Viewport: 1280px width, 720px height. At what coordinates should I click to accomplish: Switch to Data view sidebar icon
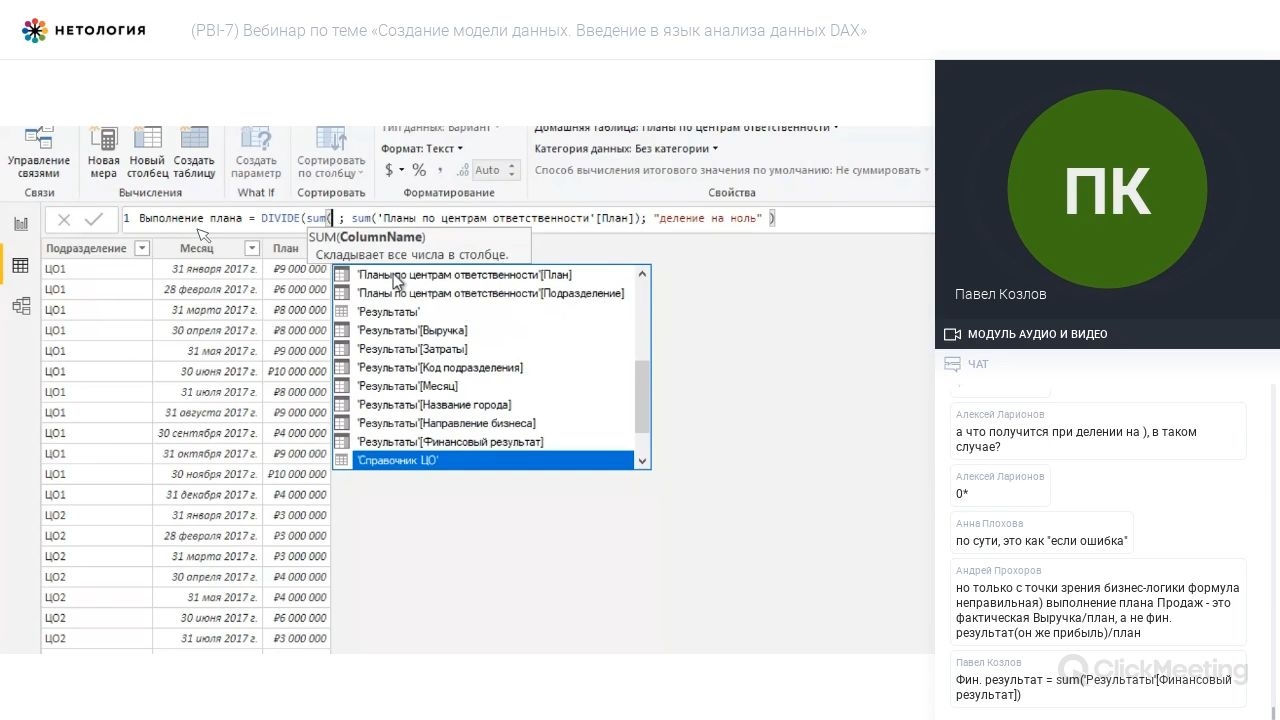(20, 265)
